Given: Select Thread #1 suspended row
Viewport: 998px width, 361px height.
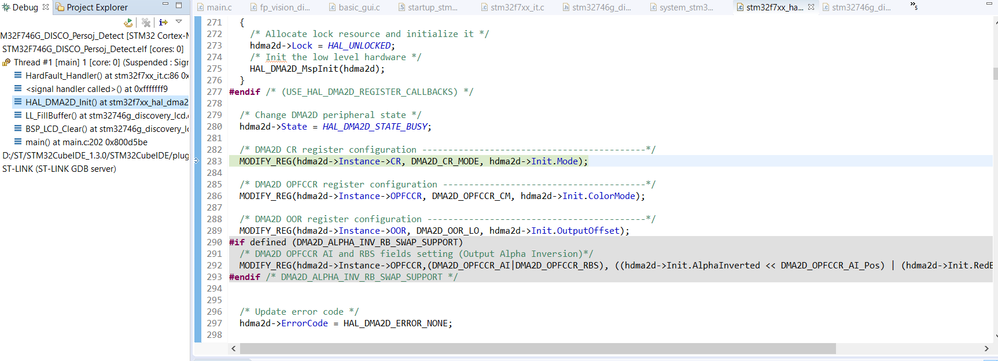Looking at the screenshot, I should (x=95, y=62).
